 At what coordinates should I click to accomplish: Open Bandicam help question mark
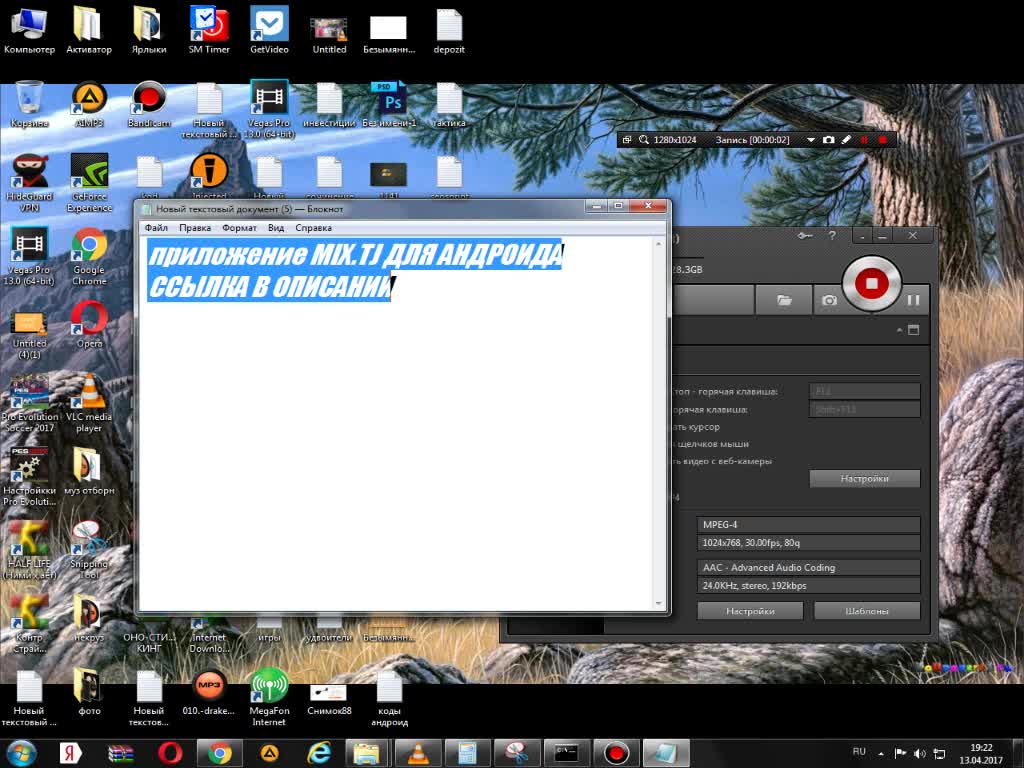[832, 236]
